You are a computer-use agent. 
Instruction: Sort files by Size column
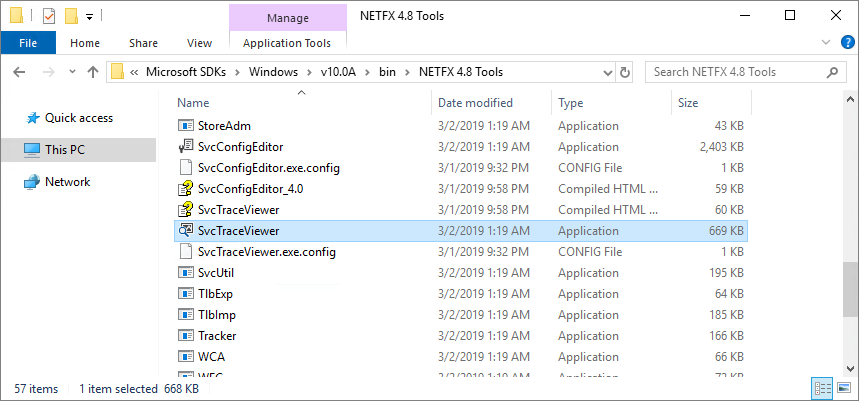tap(688, 102)
